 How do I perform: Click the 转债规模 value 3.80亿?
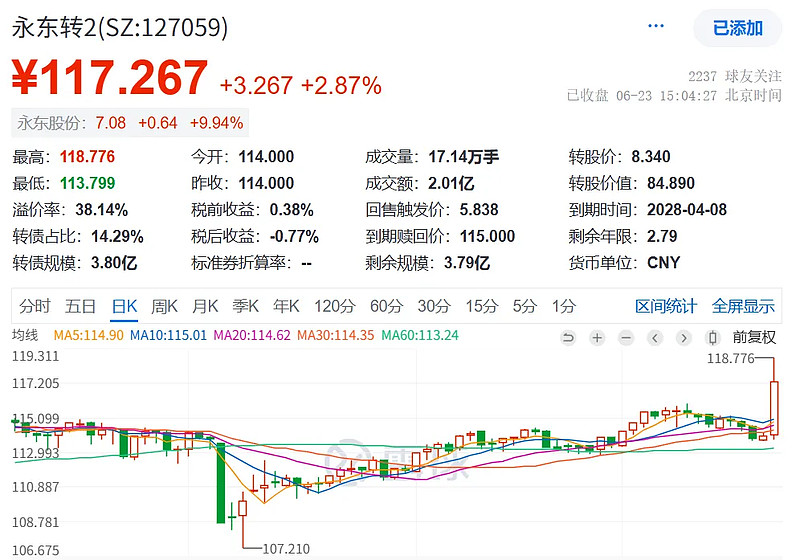coord(114,263)
